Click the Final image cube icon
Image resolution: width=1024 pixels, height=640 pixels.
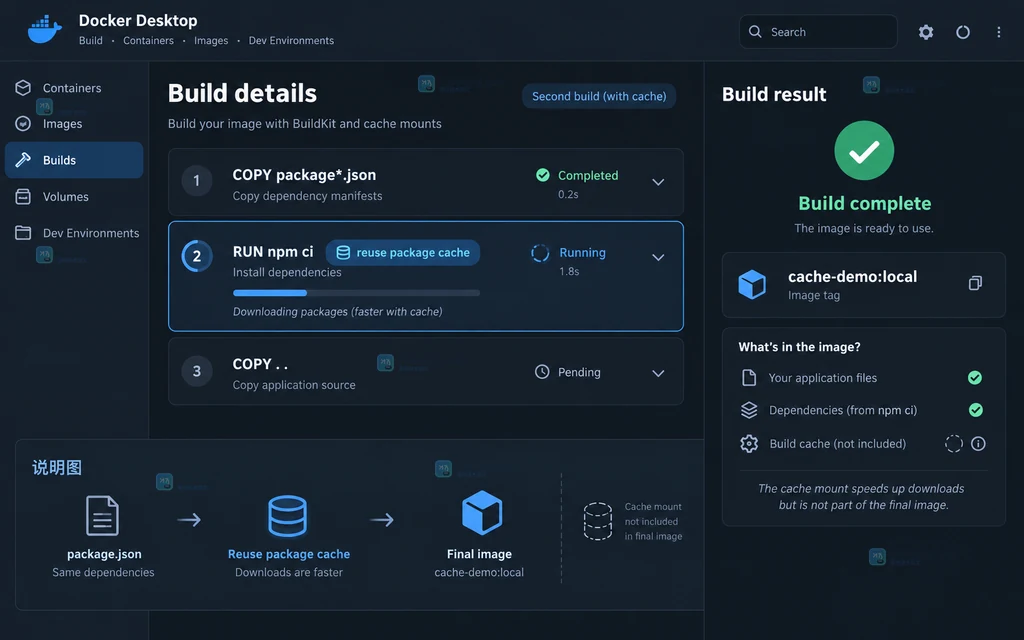(482, 513)
